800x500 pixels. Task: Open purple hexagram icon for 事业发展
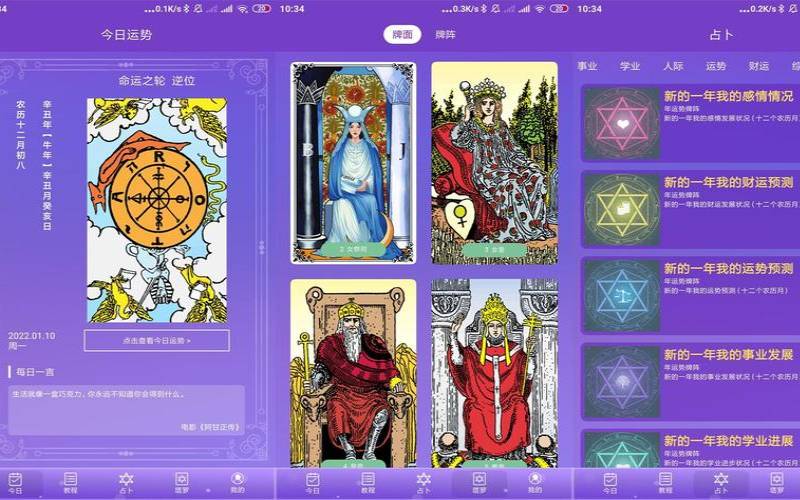(622, 382)
